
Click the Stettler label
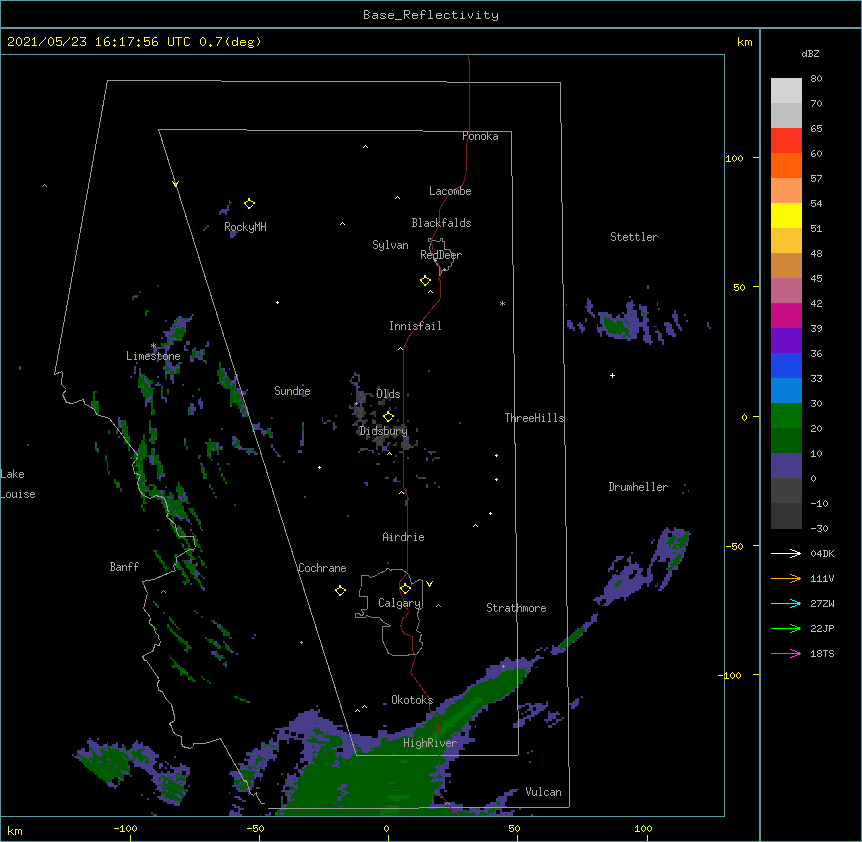point(634,237)
